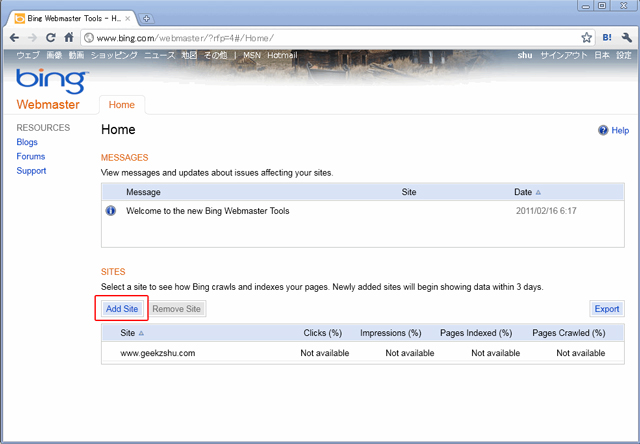Click the Webmaster heading link
640x444 pixels.
point(48,104)
